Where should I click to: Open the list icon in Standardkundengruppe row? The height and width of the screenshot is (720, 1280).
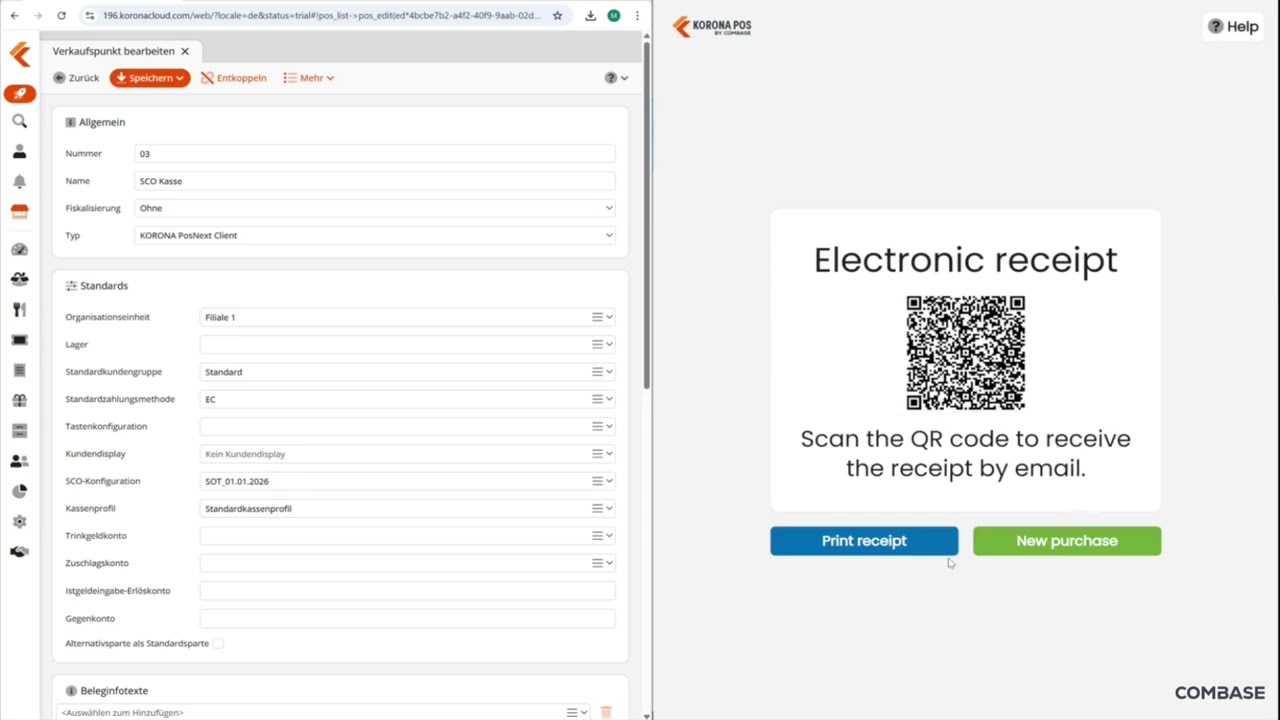(597, 372)
